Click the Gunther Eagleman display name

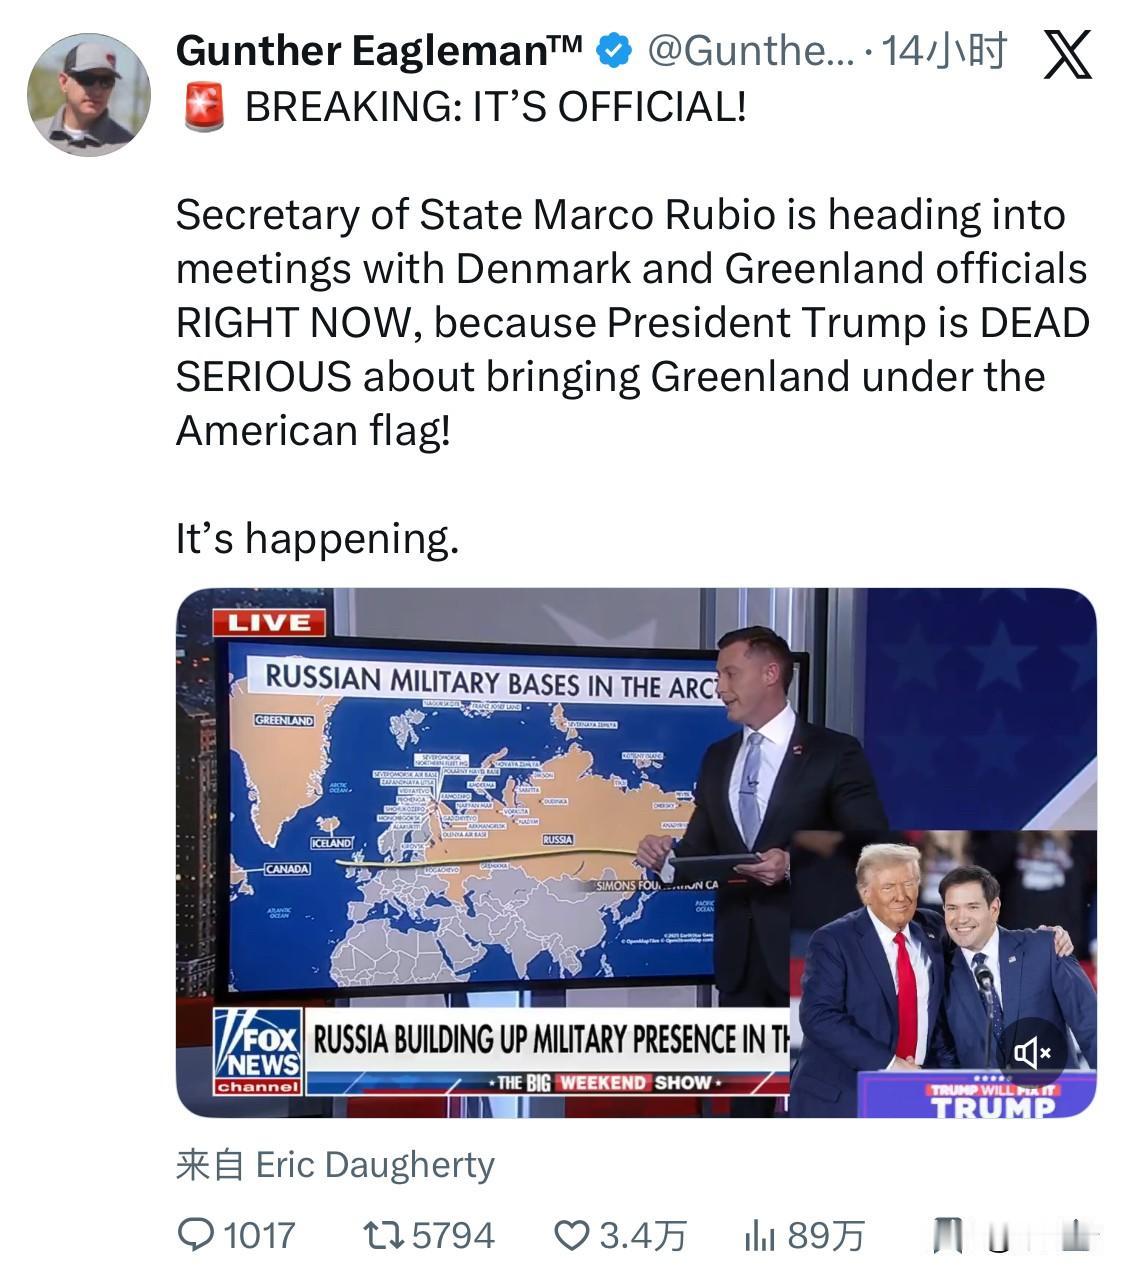click(379, 51)
